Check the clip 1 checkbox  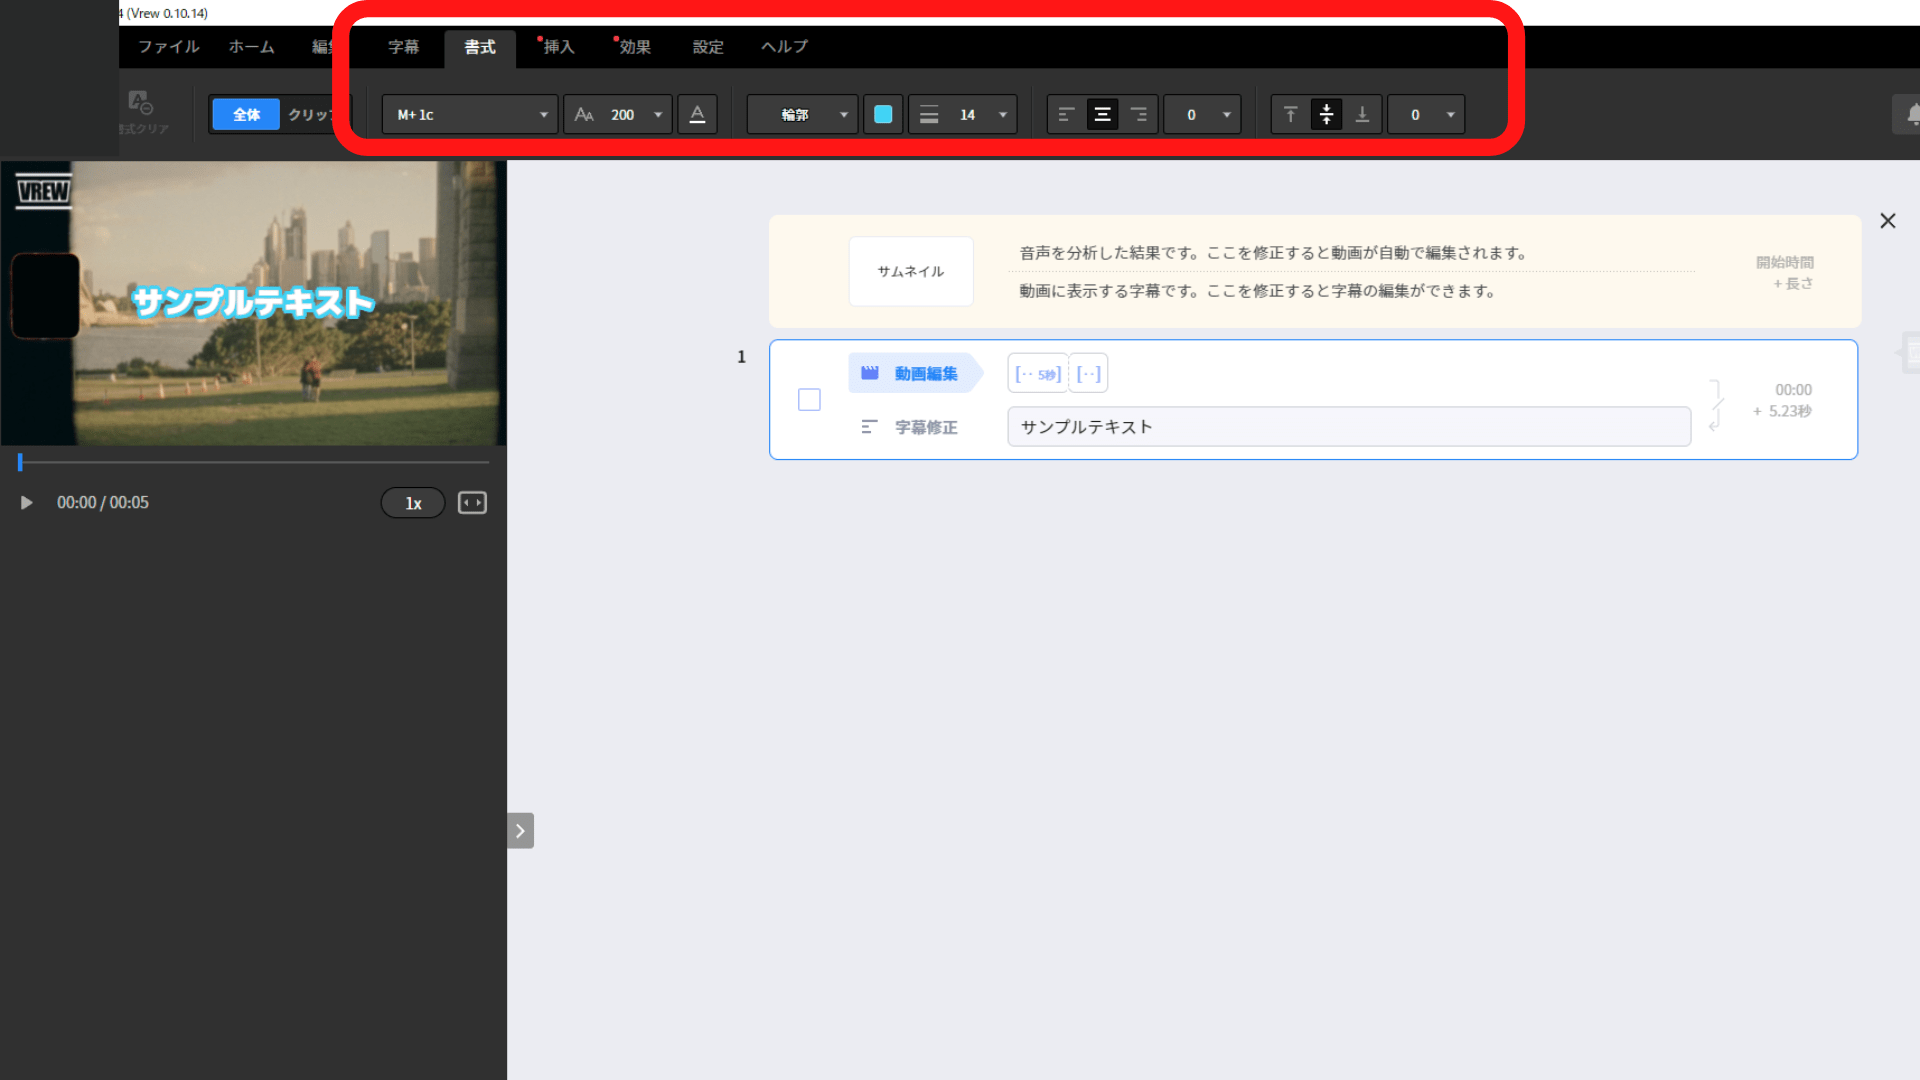(809, 400)
